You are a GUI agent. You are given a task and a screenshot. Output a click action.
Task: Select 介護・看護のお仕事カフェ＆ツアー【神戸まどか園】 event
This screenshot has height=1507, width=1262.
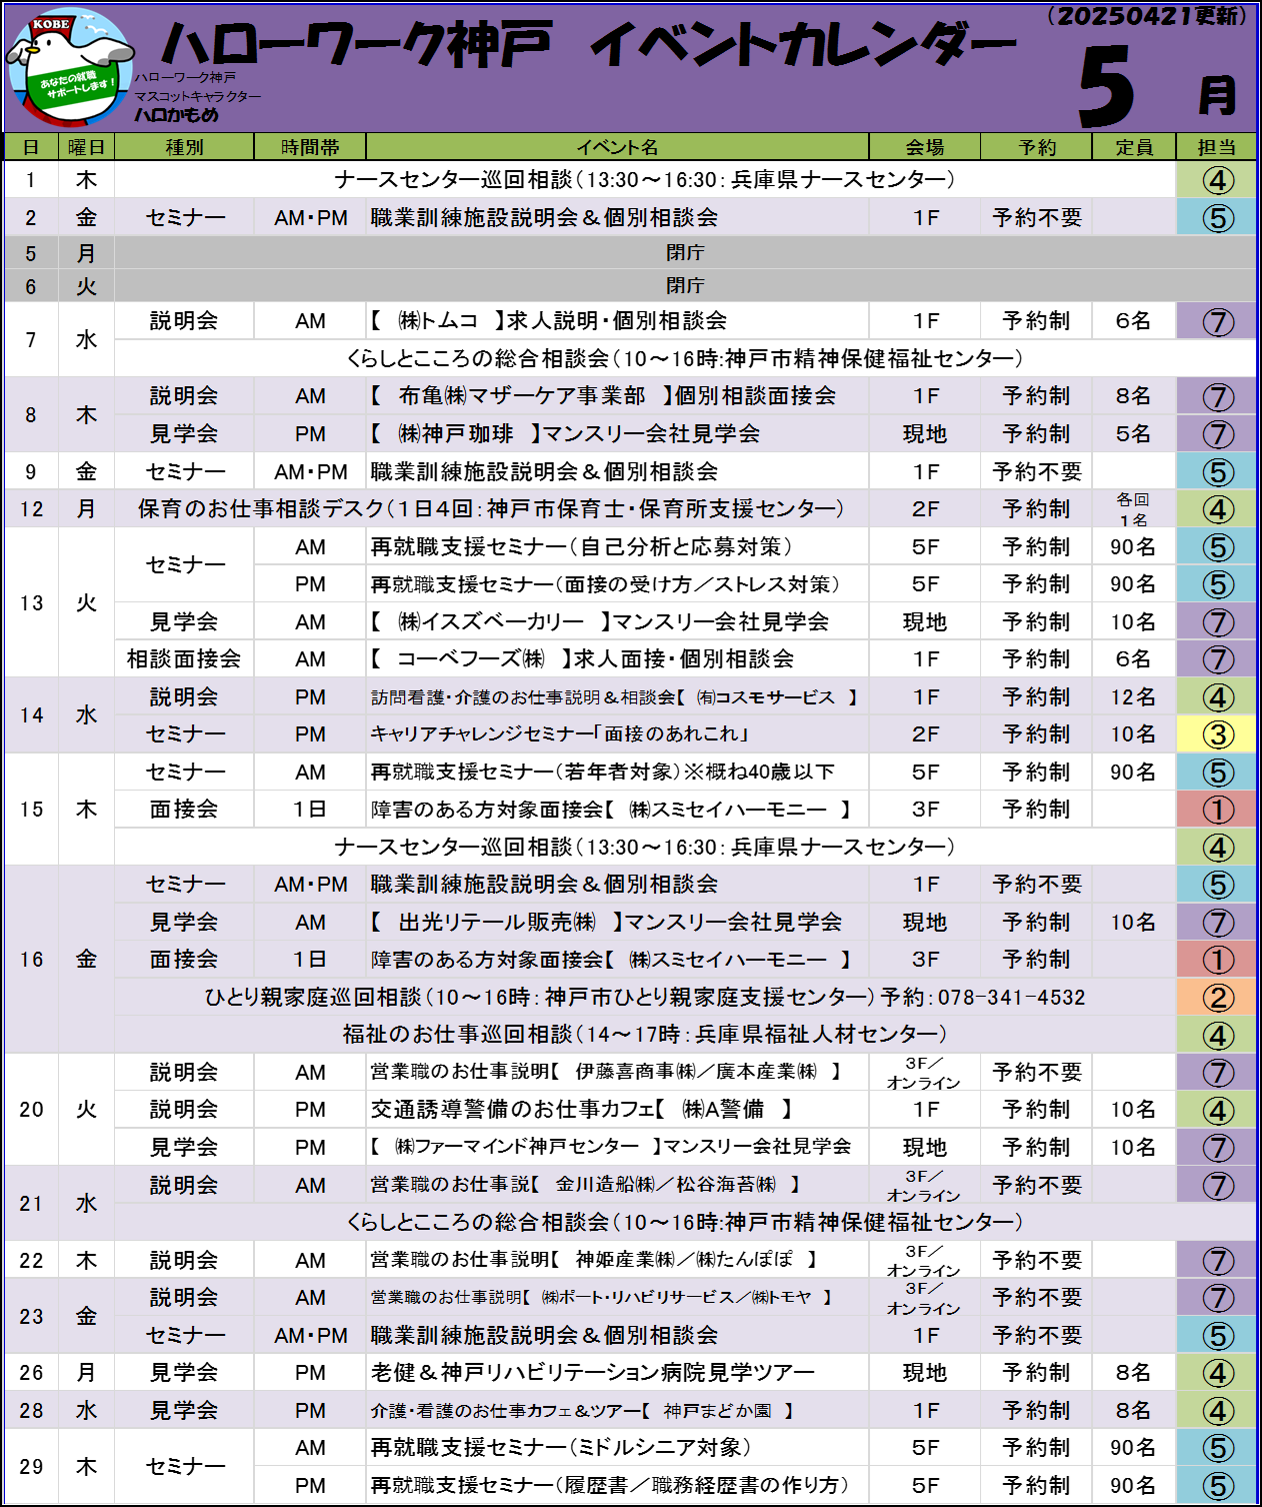[x=583, y=1410]
